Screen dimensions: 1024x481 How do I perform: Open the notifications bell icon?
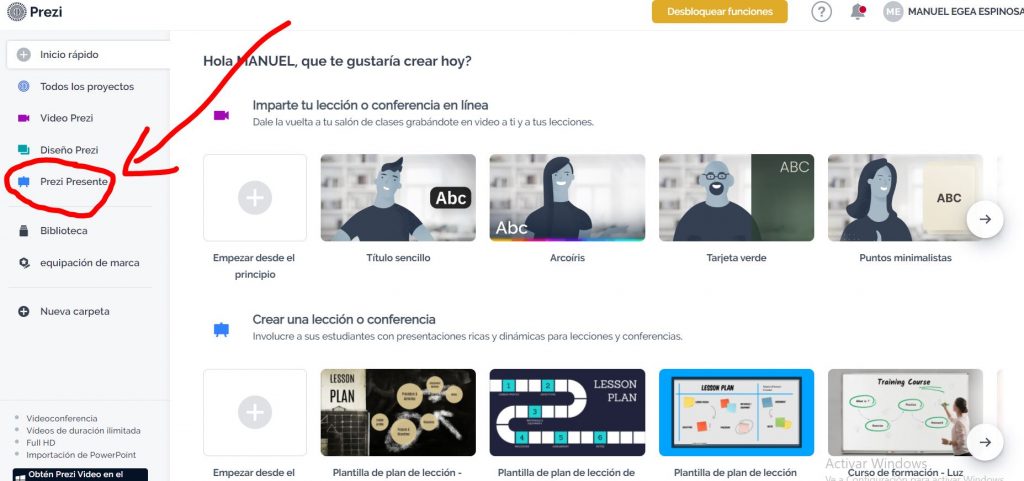coord(858,12)
